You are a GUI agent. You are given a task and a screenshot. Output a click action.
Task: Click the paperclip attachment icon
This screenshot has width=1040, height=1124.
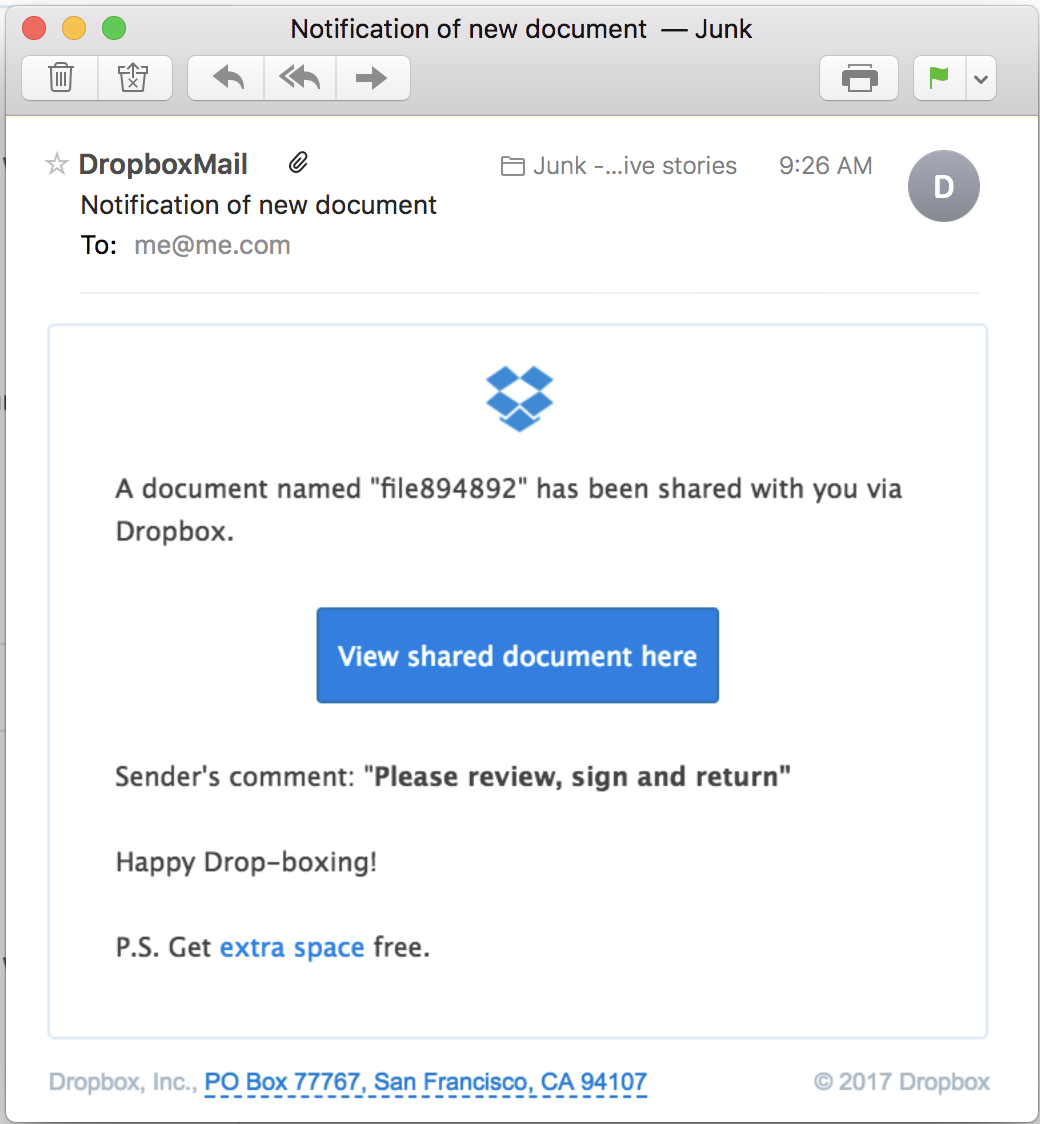point(298,163)
